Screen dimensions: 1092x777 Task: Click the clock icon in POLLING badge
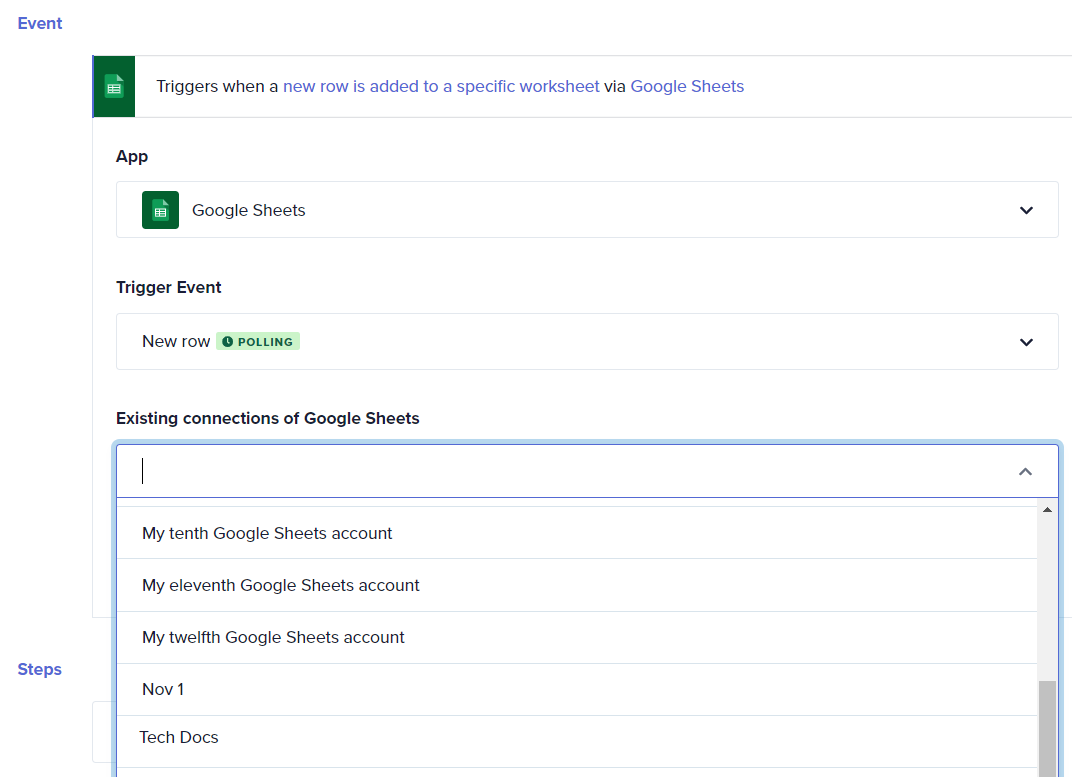tap(228, 342)
